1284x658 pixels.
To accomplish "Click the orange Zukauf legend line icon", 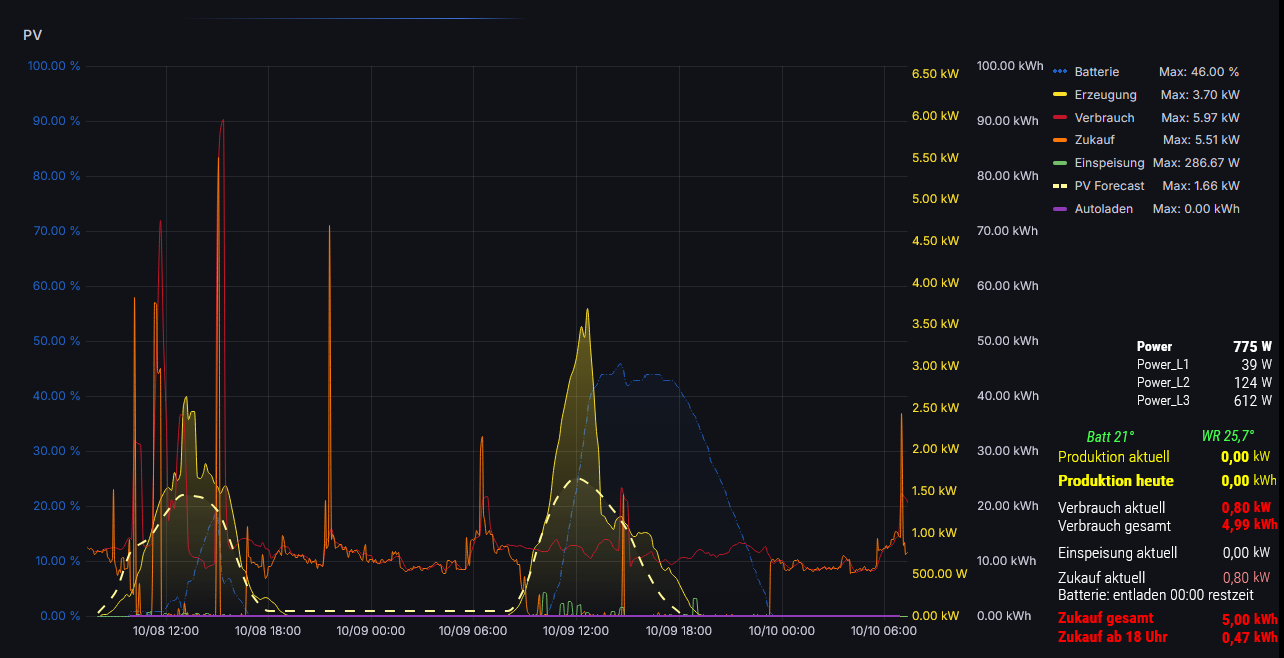I will coord(1061,140).
